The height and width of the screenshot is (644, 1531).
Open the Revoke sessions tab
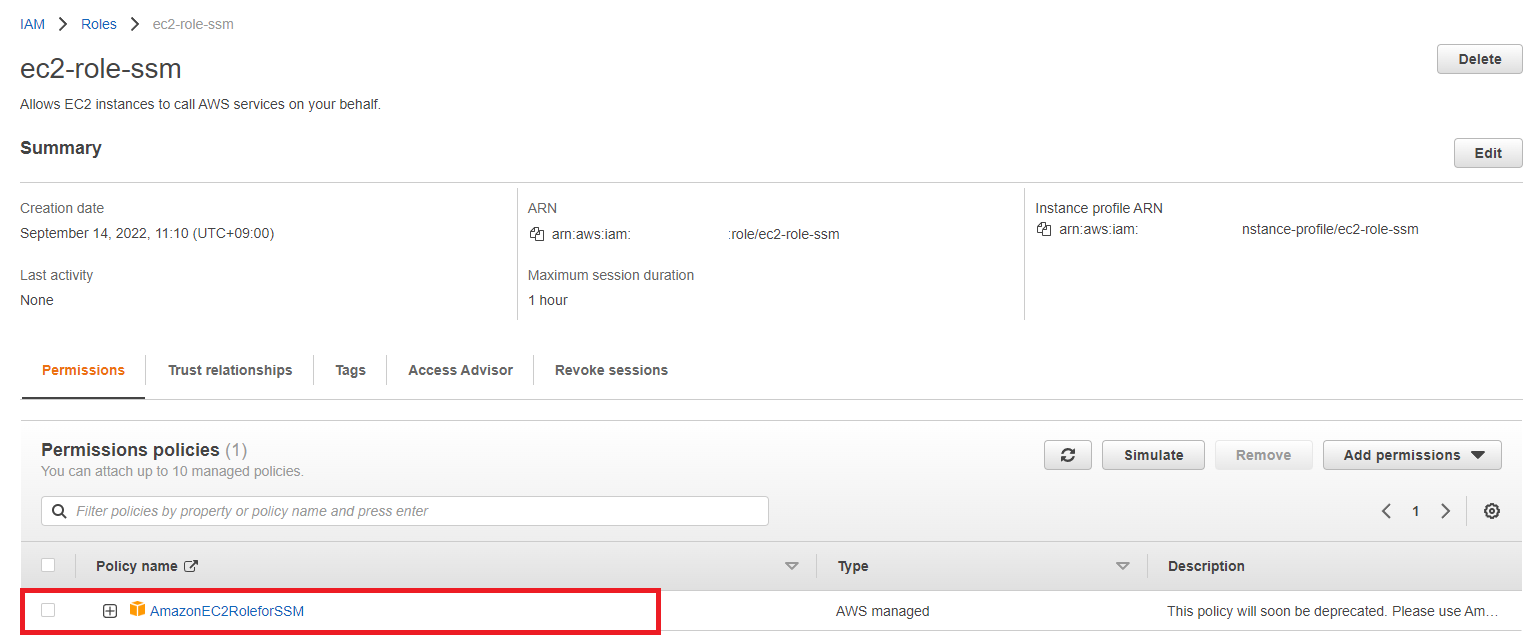[x=611, y=370]
